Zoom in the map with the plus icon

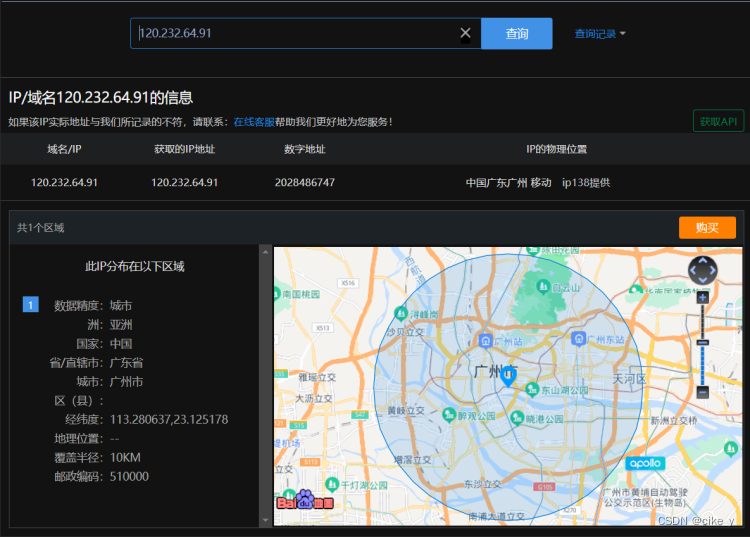pyautogui.click(x=702, y=298)
